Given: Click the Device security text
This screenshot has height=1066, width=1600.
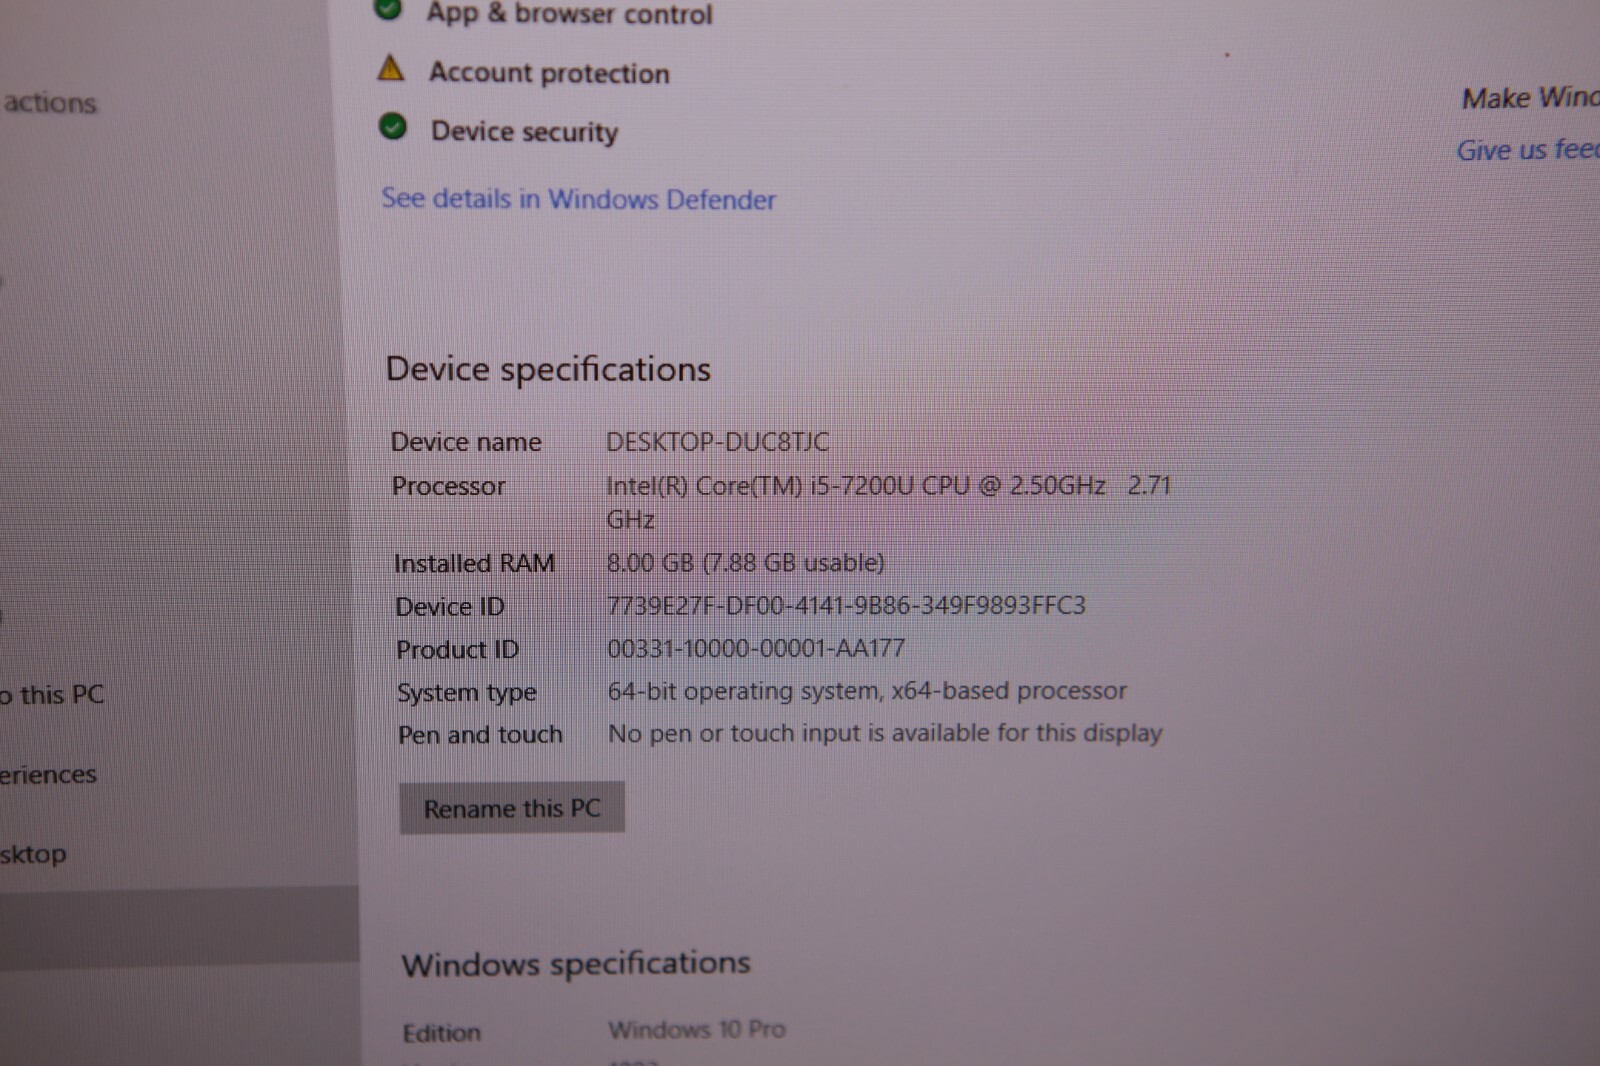Looking at the screenshot, I should point(524,132).
